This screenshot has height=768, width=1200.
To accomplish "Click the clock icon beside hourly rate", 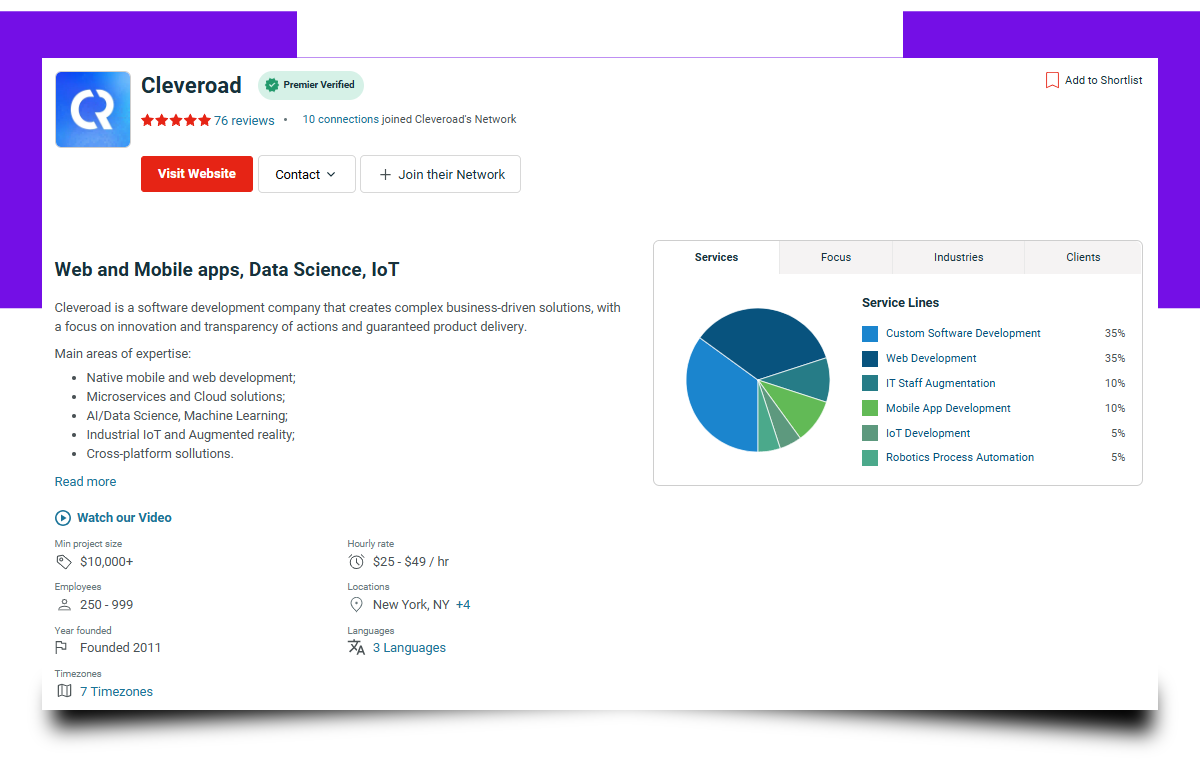I will pyautogui.click(x=356, y=562).
